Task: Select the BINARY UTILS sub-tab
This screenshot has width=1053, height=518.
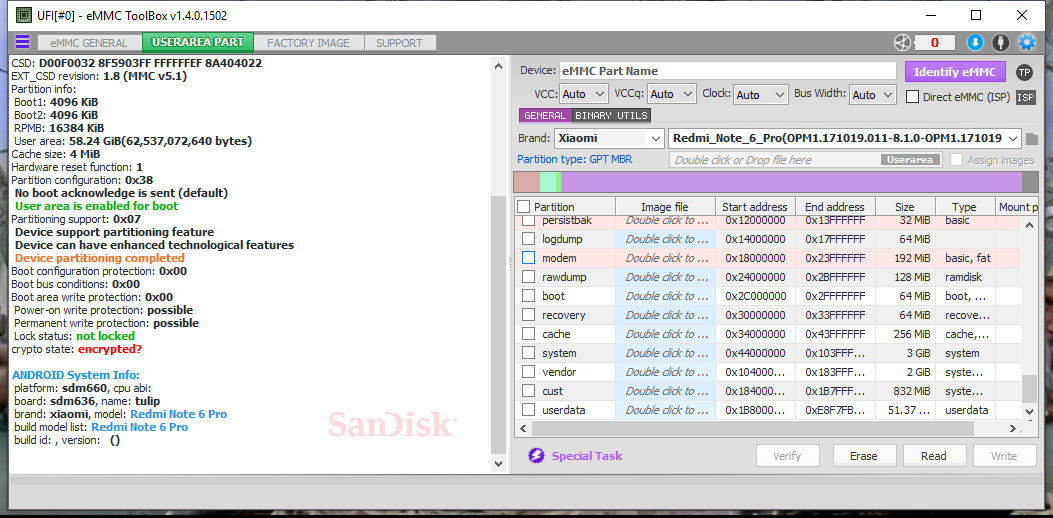Action: click(611, 116)
